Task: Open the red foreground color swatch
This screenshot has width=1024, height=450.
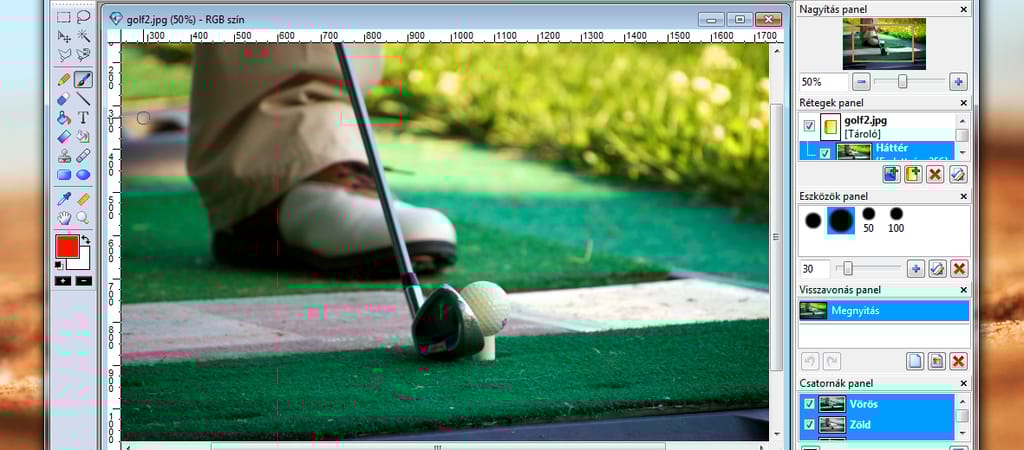Action: pos(67,247)
